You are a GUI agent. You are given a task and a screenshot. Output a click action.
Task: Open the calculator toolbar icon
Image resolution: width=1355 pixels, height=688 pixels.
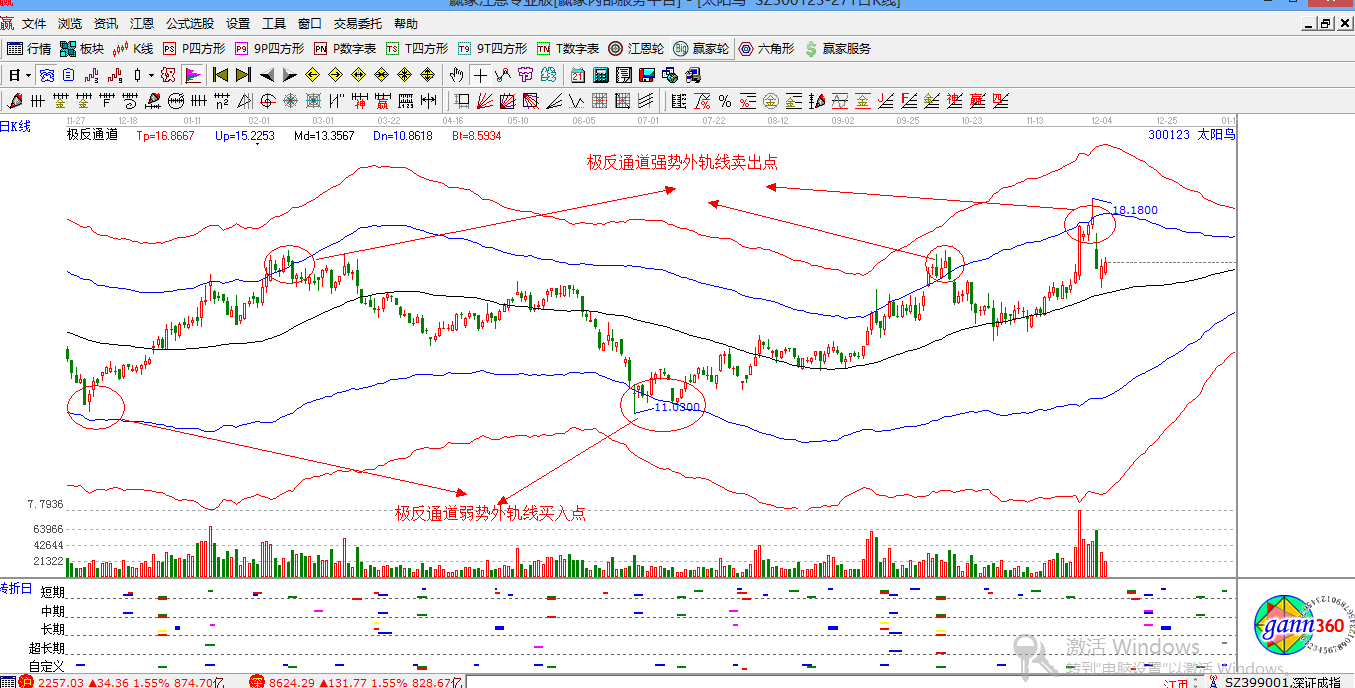[x=601, y=74]
